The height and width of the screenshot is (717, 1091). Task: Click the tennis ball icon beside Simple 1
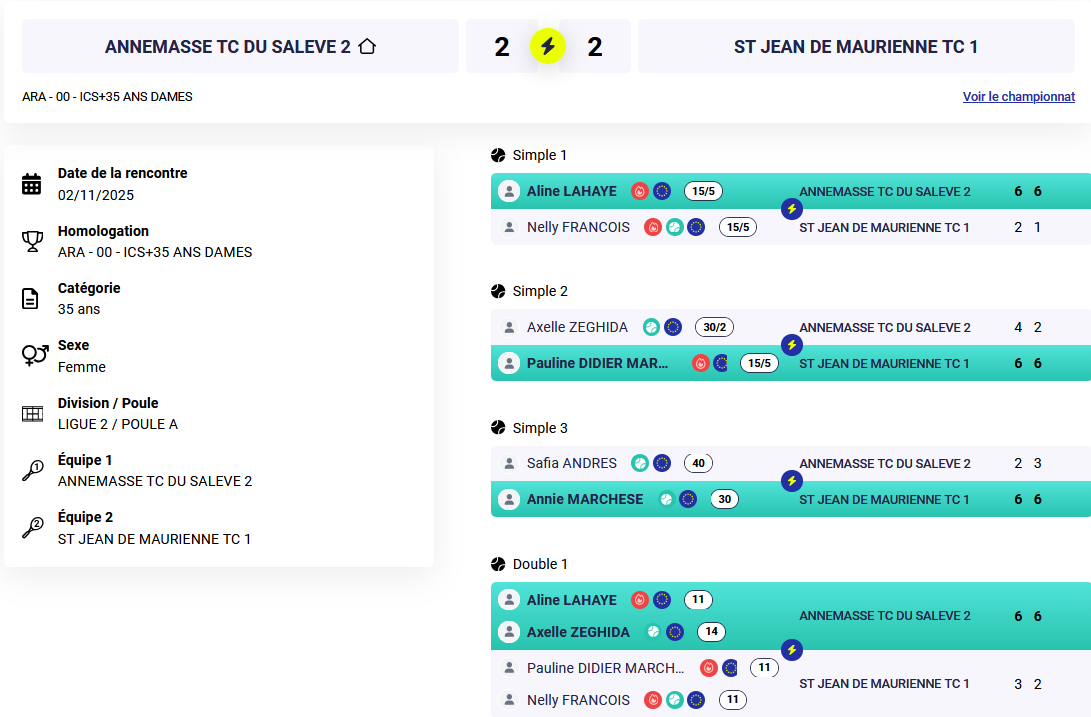pyautogui.click(x=499, y=155)
